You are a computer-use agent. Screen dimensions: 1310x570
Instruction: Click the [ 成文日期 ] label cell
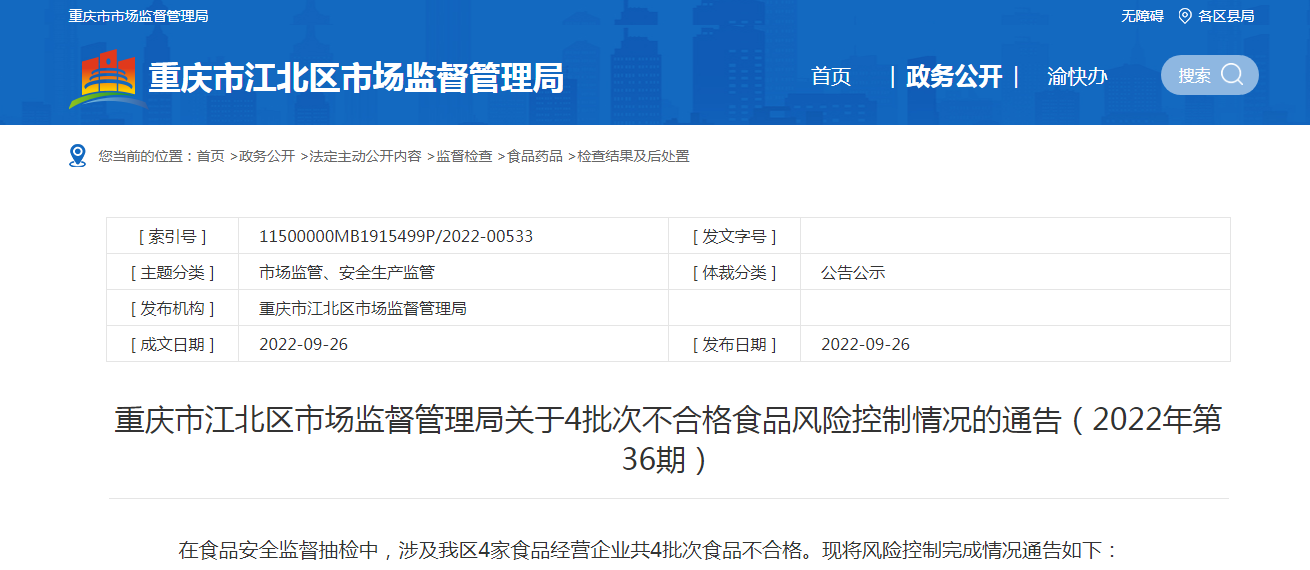[x=172, y=344]
